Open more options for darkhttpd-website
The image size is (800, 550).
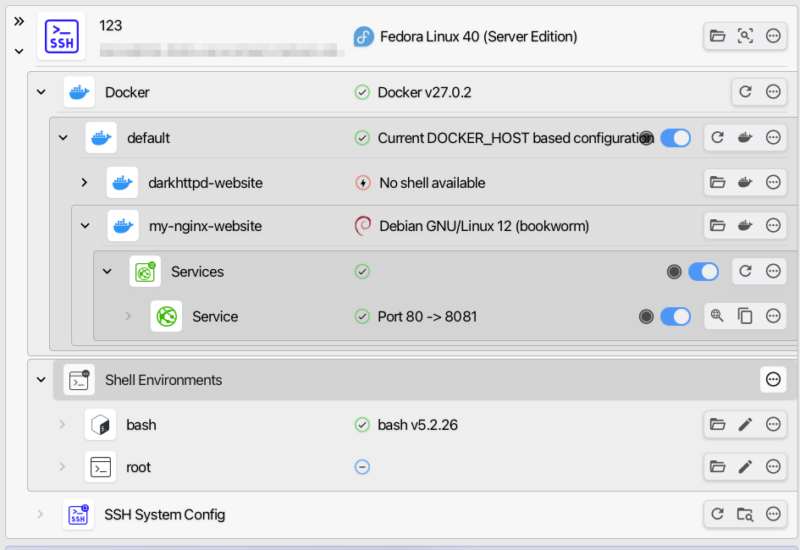click(773, 182)
